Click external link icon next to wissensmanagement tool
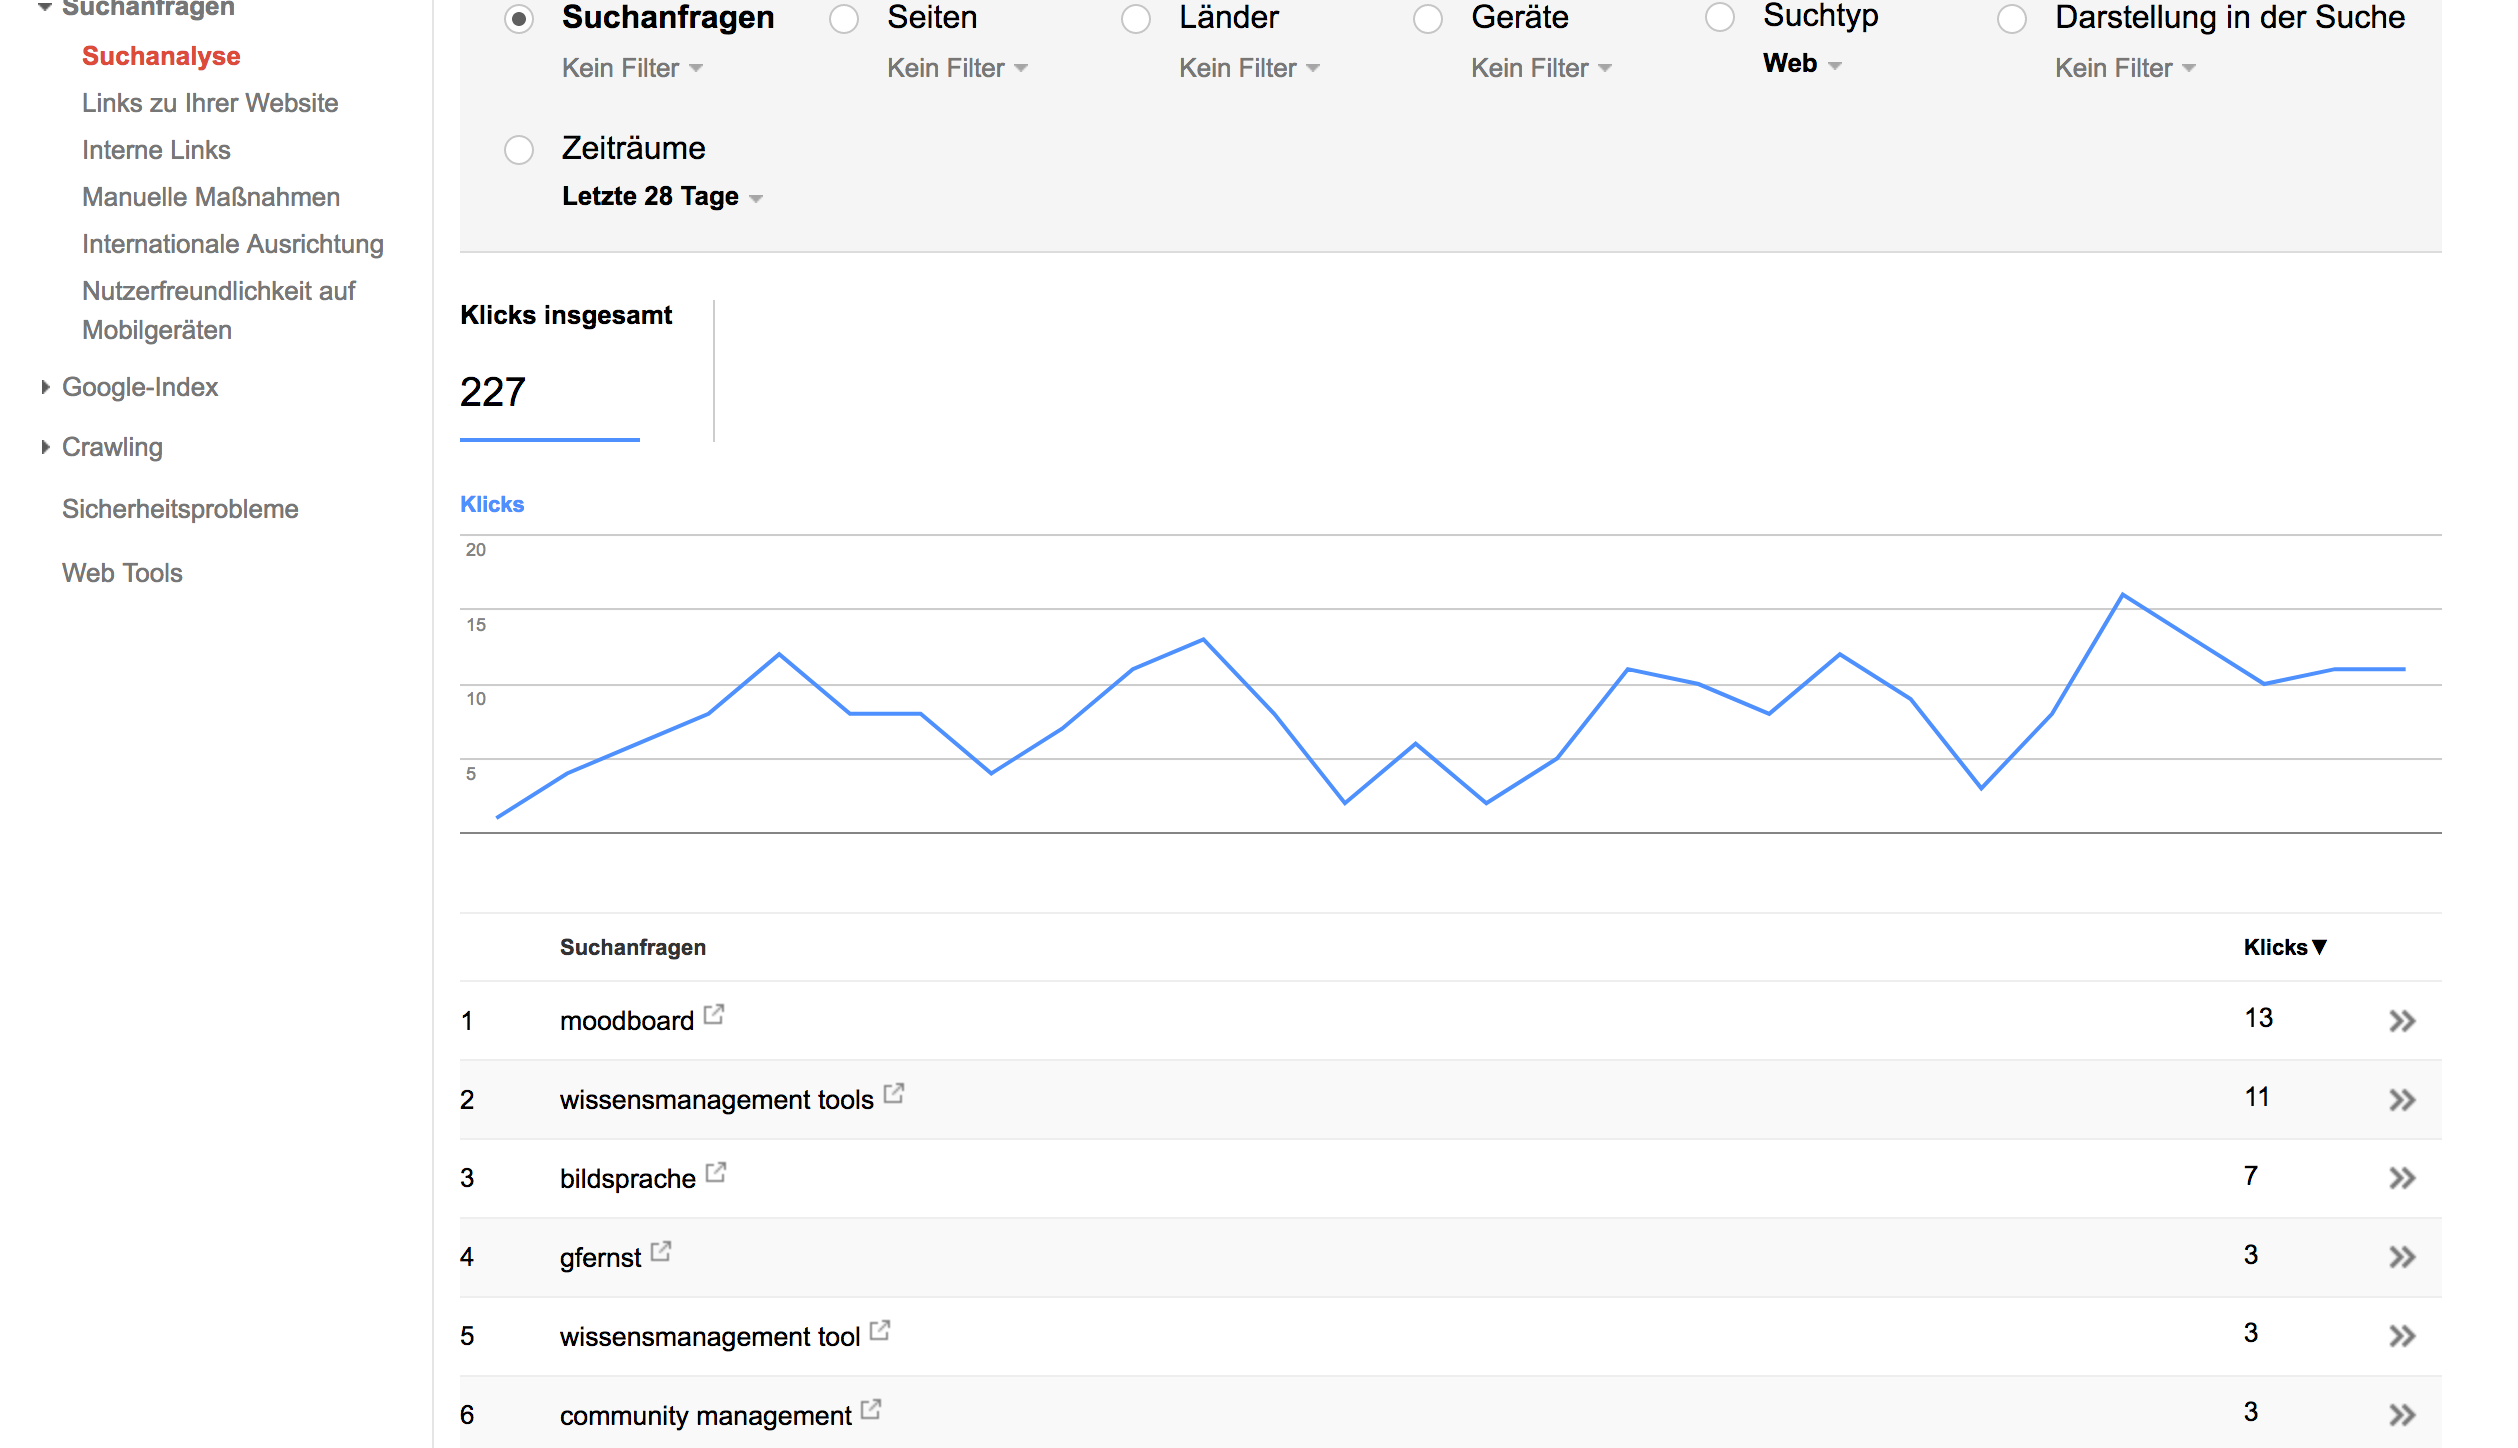The width and height of the screenshot is (2518, 1448). pos(880,1330)
